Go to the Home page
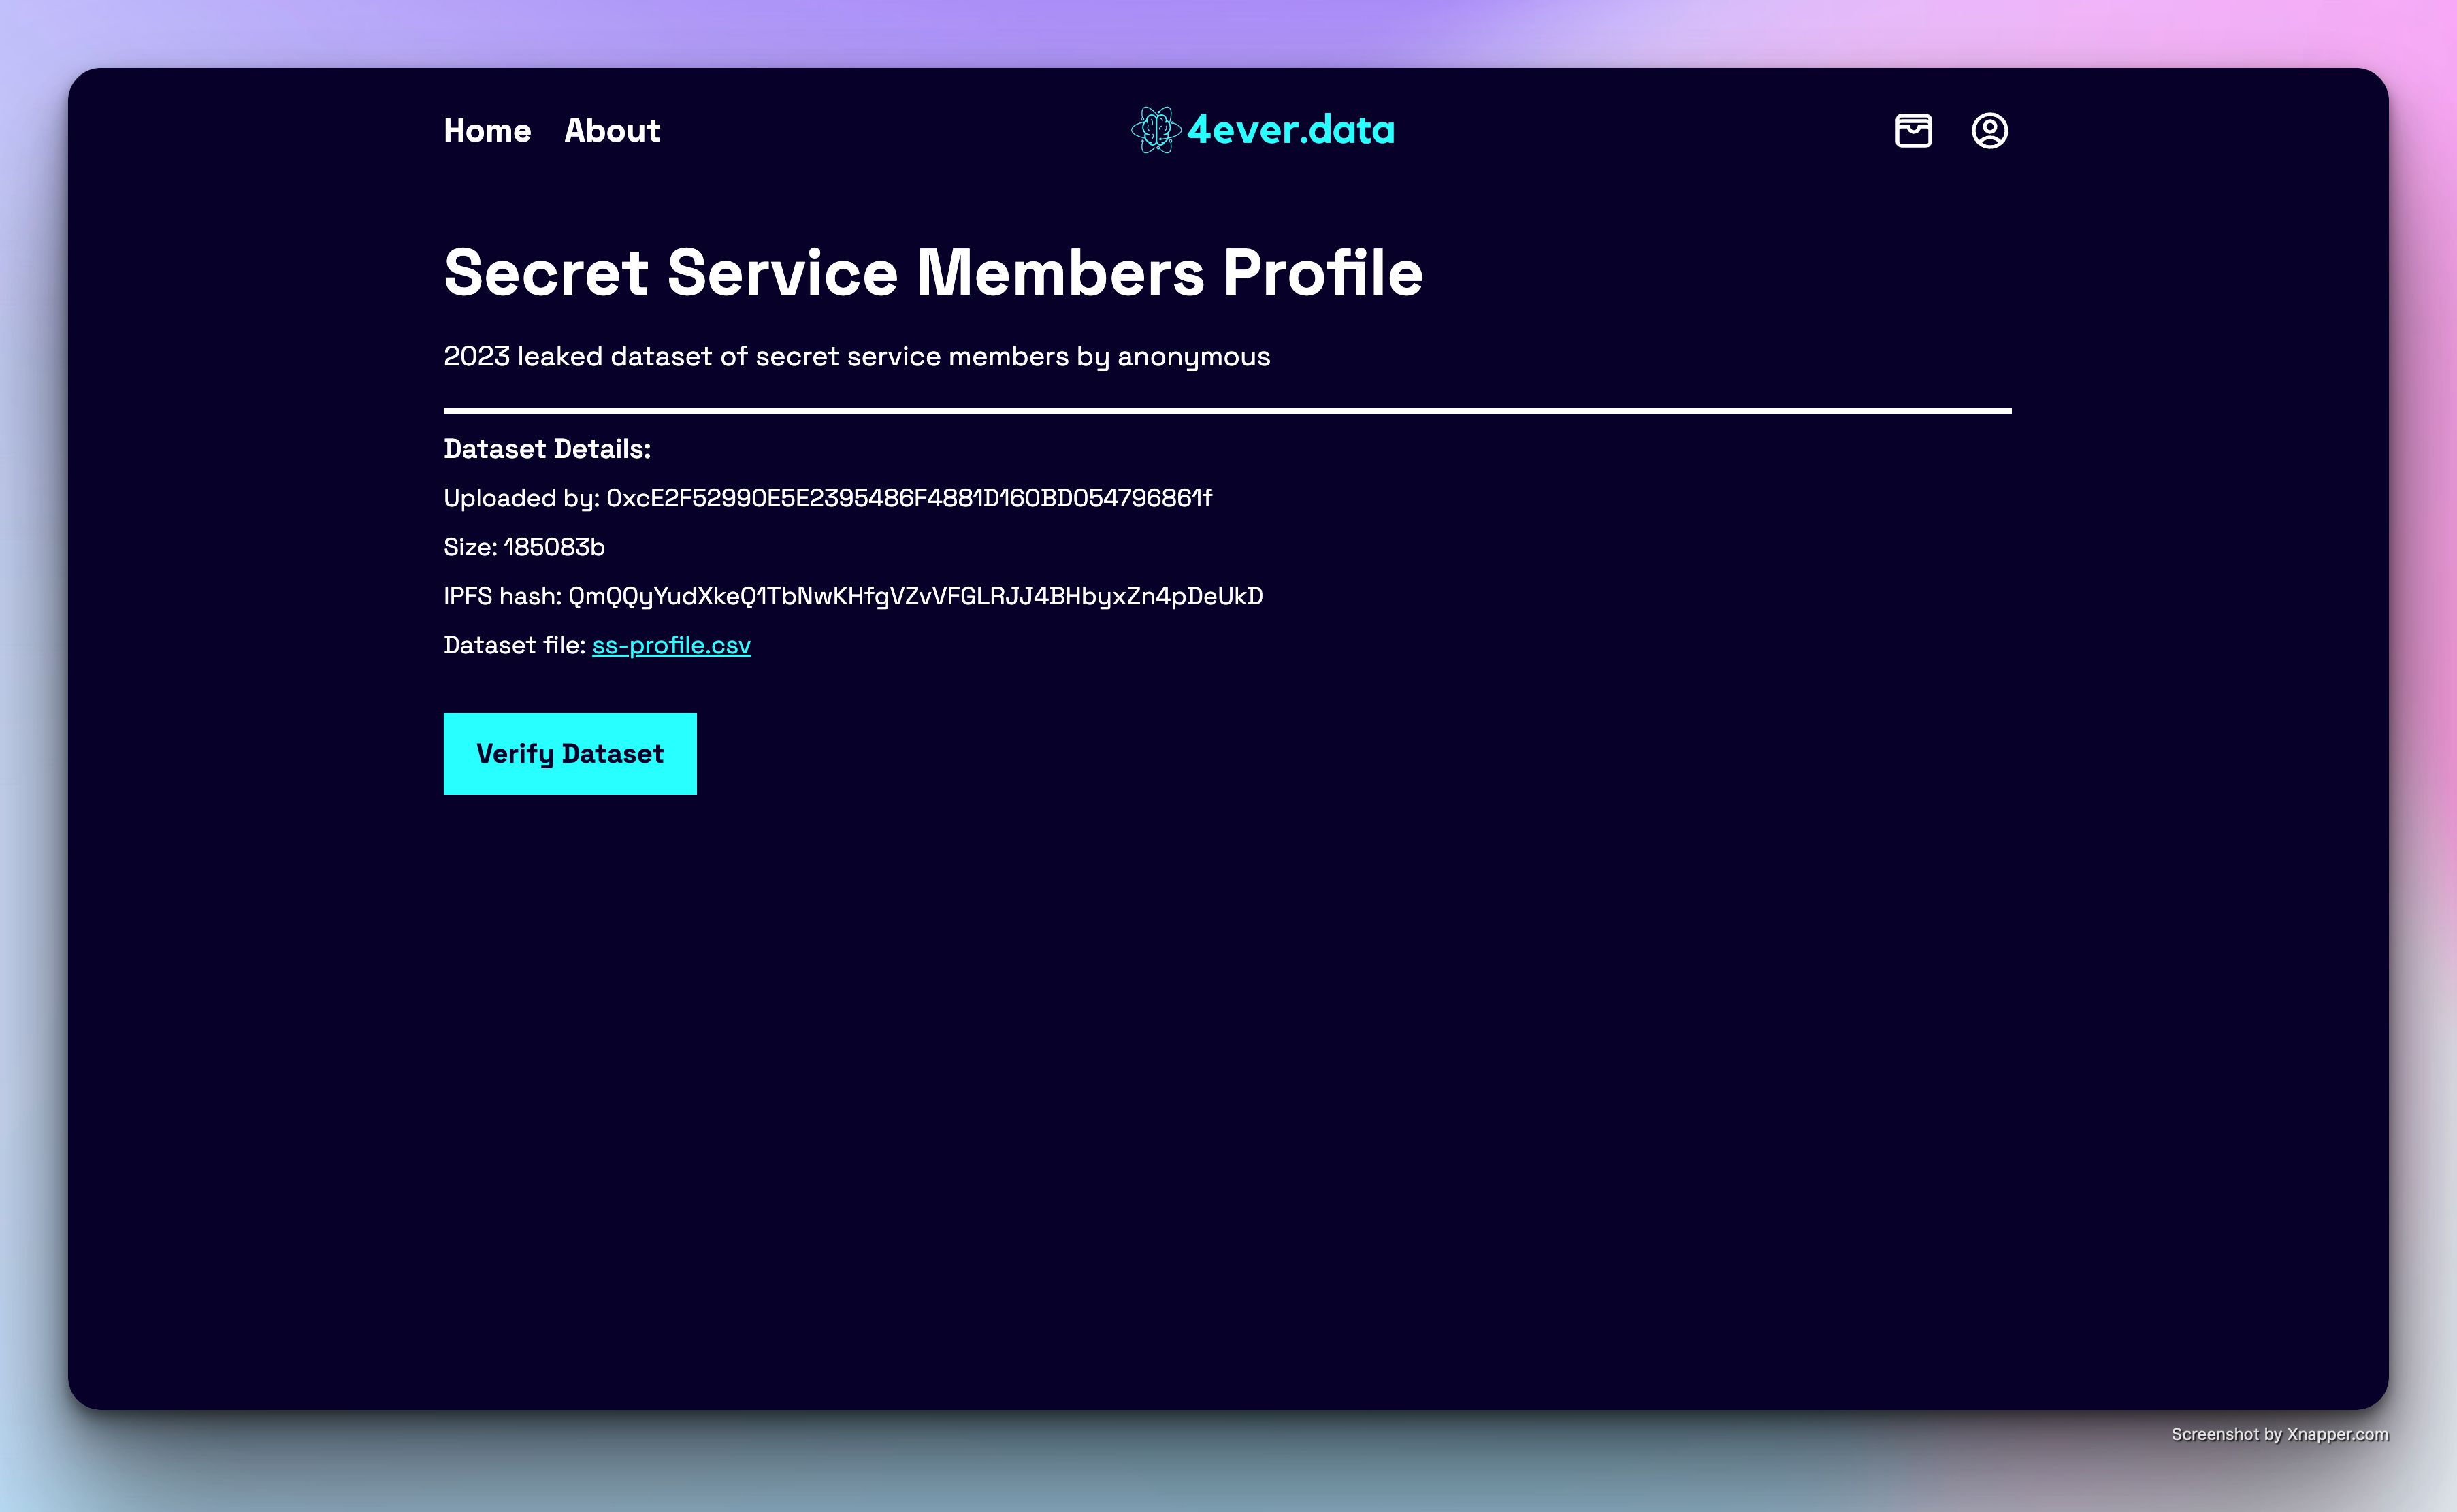 coord(487,131)
